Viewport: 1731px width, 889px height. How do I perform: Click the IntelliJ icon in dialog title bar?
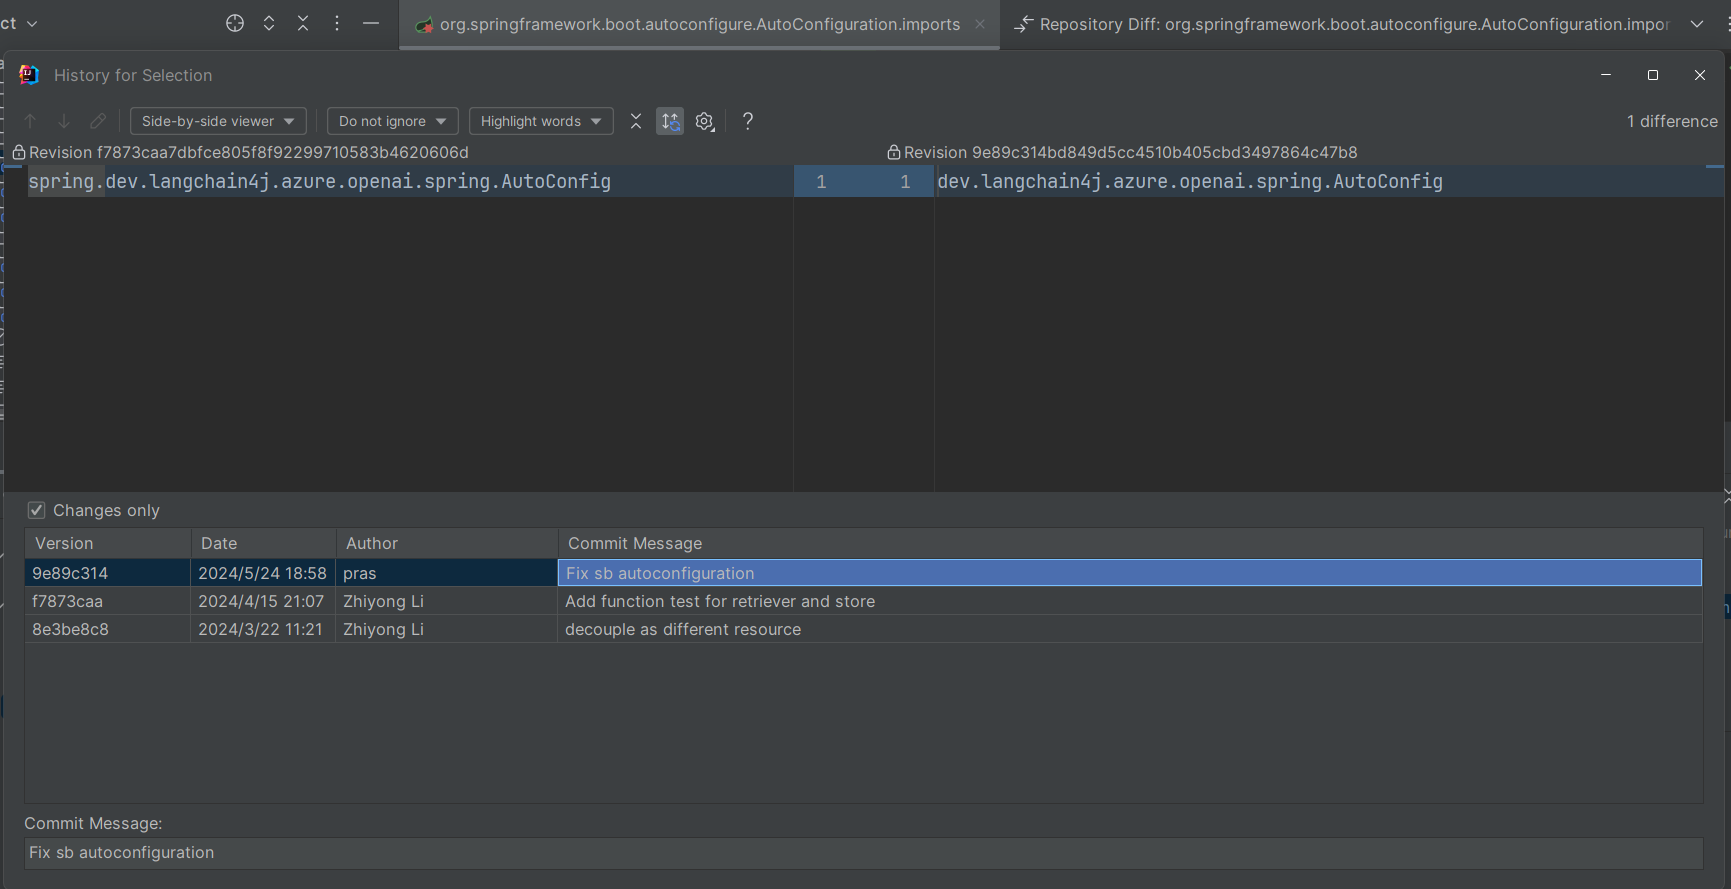pos(29,75)
